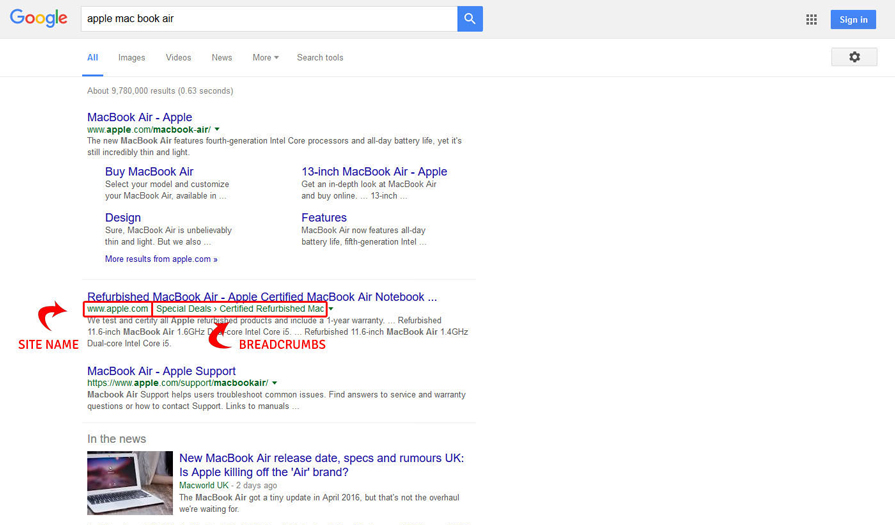Go to the Google logo homepage
This screenshot has width=895, height=525.
click(39, 18)
